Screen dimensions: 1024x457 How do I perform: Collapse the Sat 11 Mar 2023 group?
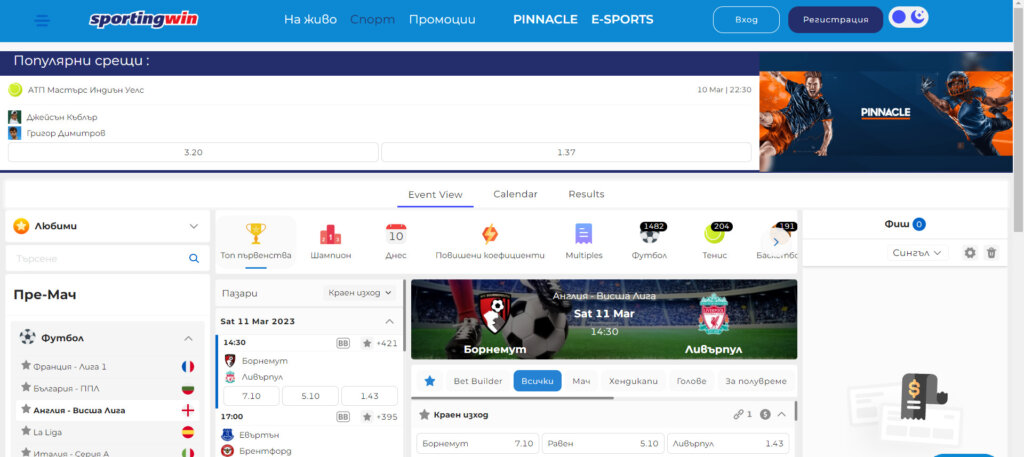pyautogui.click(x=389, y=321)
